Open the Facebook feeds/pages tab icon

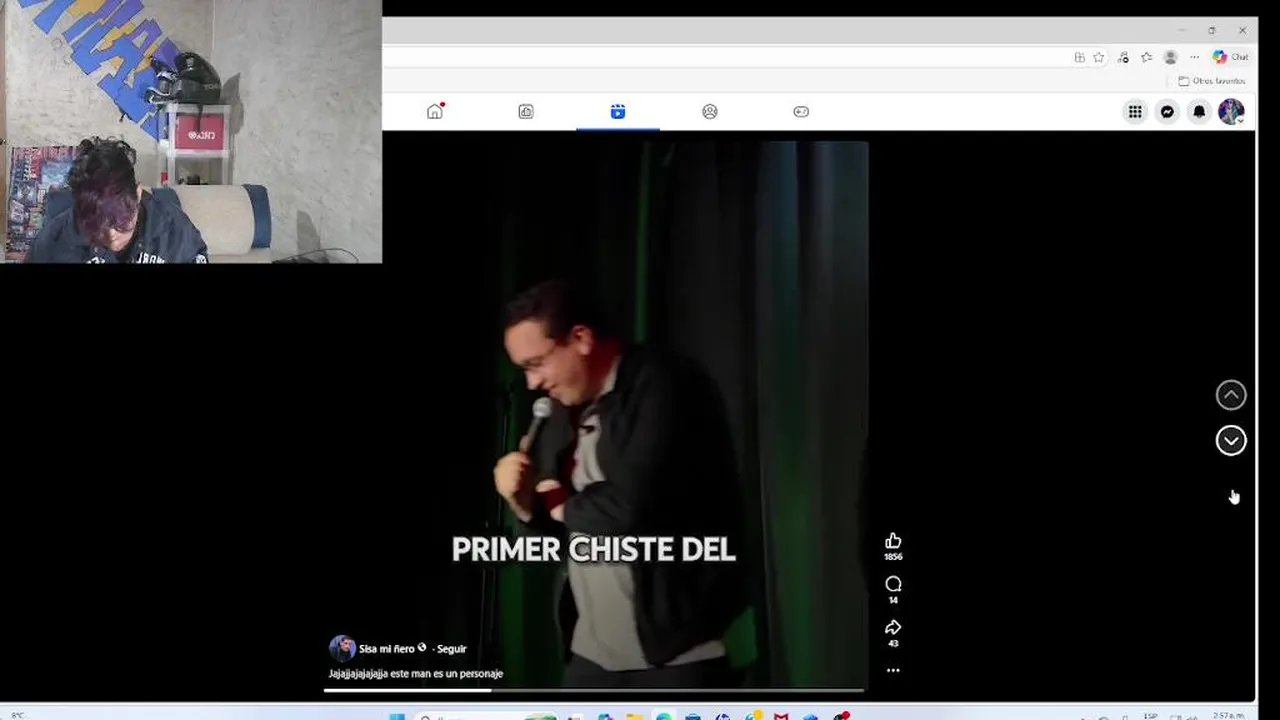click(526, 111)
